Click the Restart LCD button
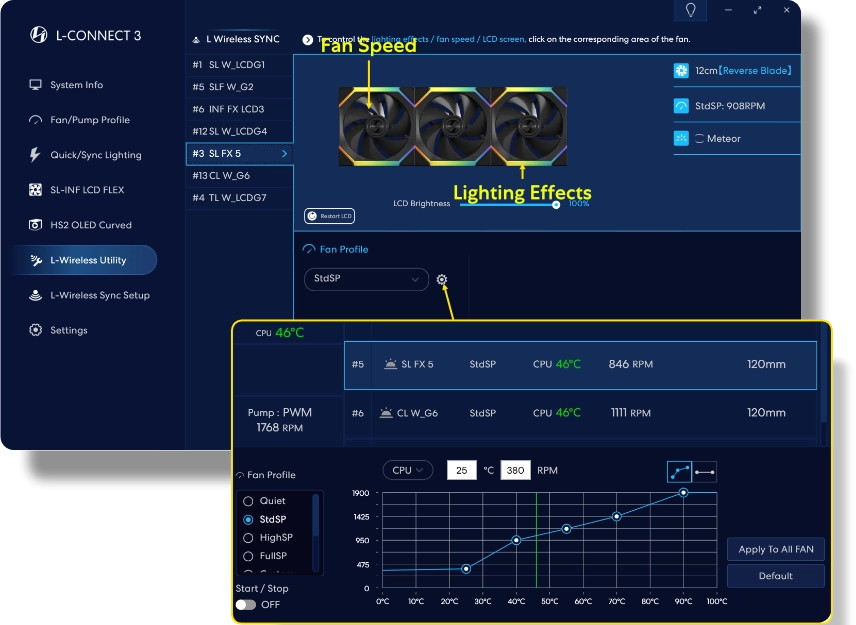 [329, 216]
